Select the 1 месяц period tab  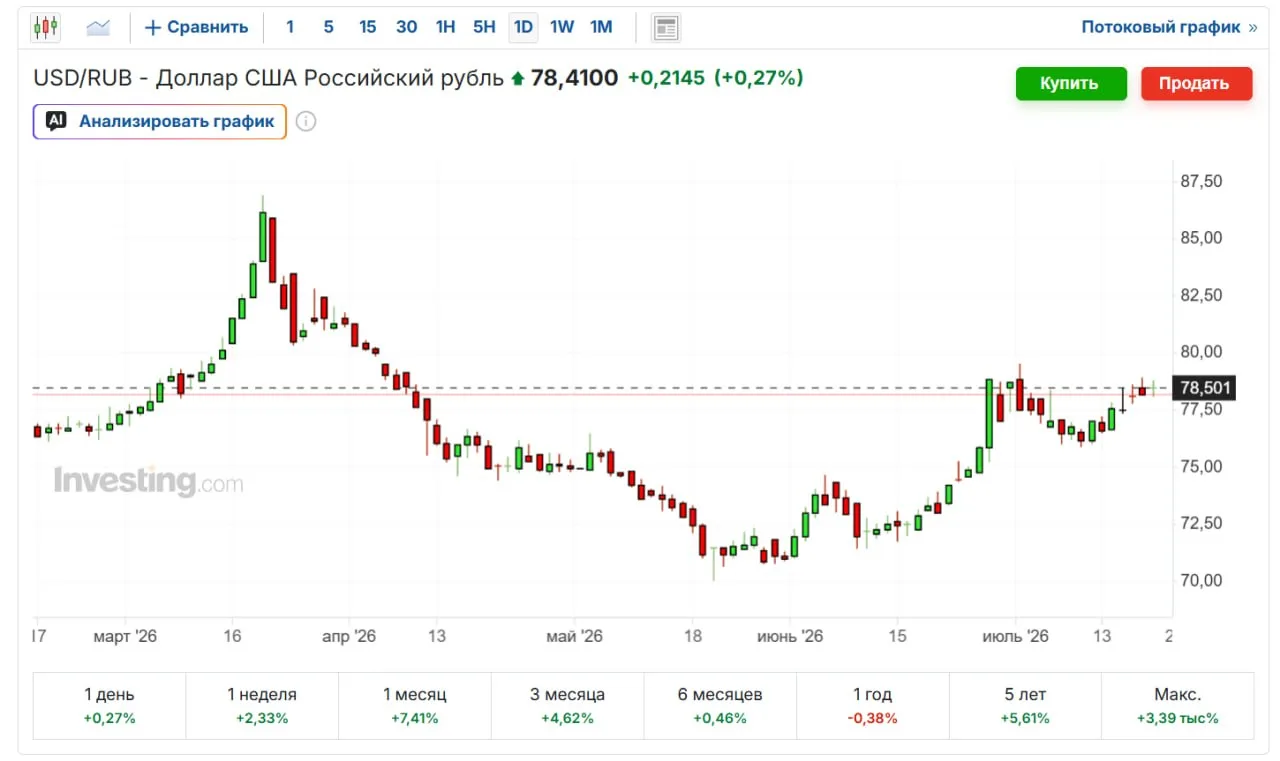click(x=415, y=704)
